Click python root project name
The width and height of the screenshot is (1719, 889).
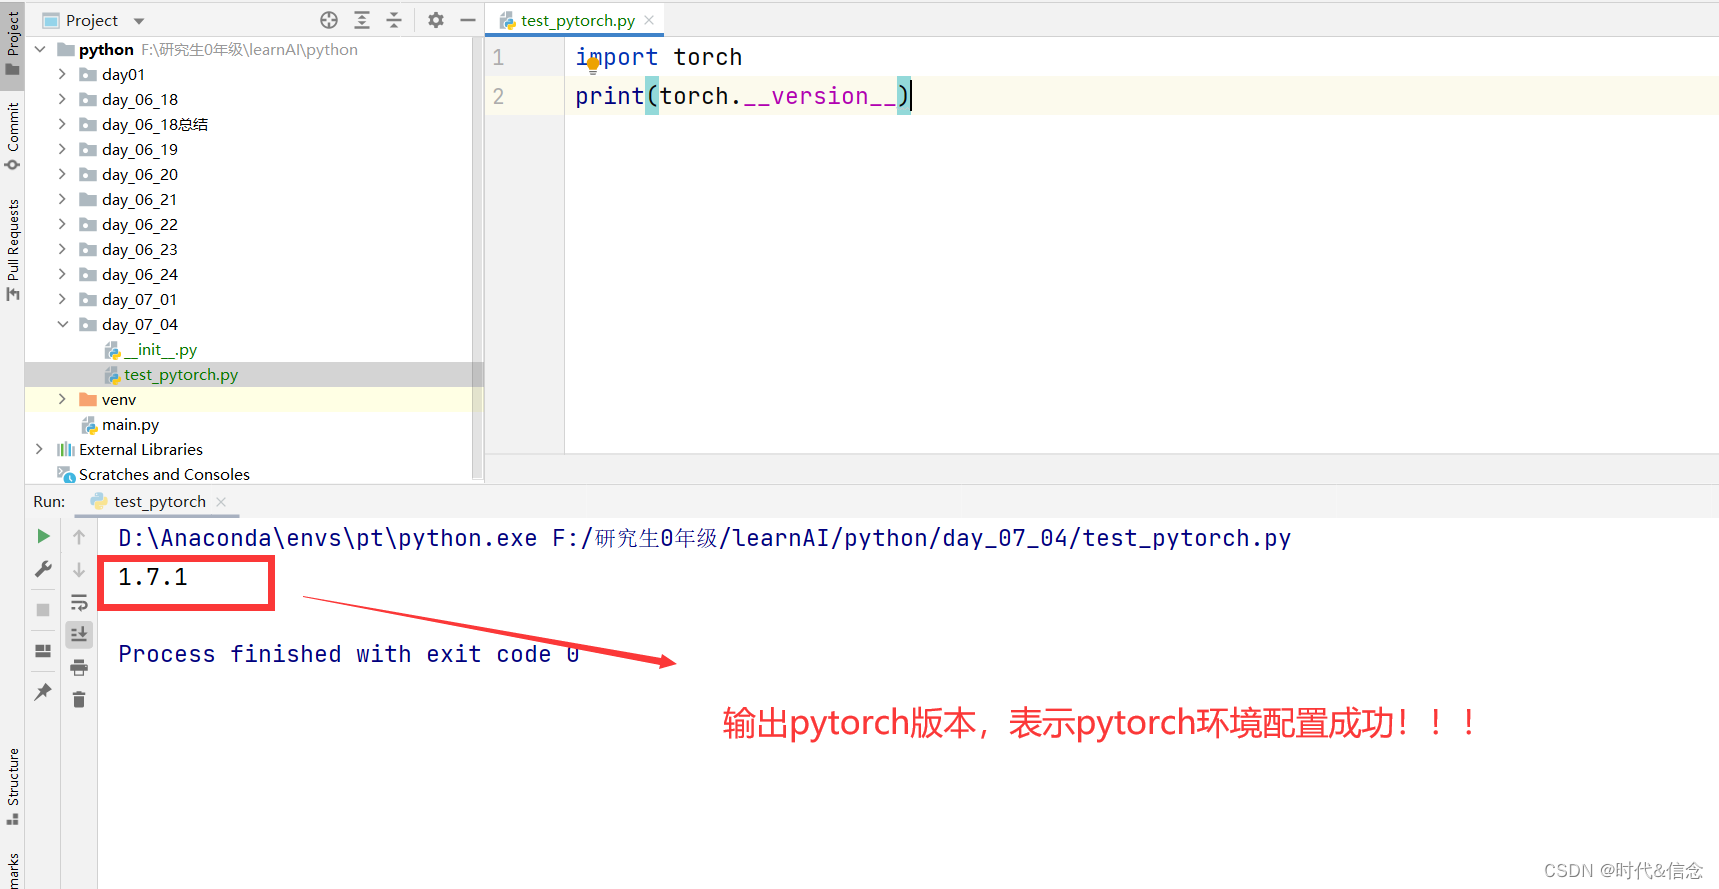click(x=106, y=49)
